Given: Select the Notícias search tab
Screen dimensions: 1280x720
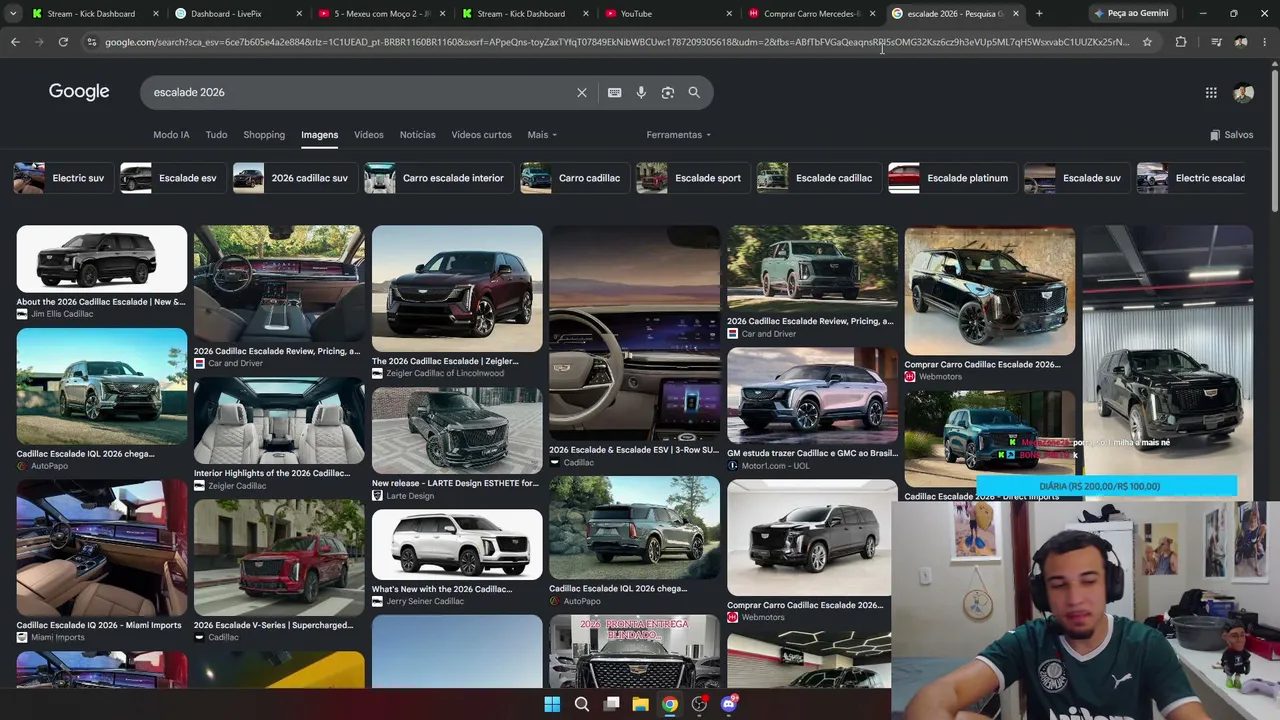Looking at the screenshot, I should [417, 135].
